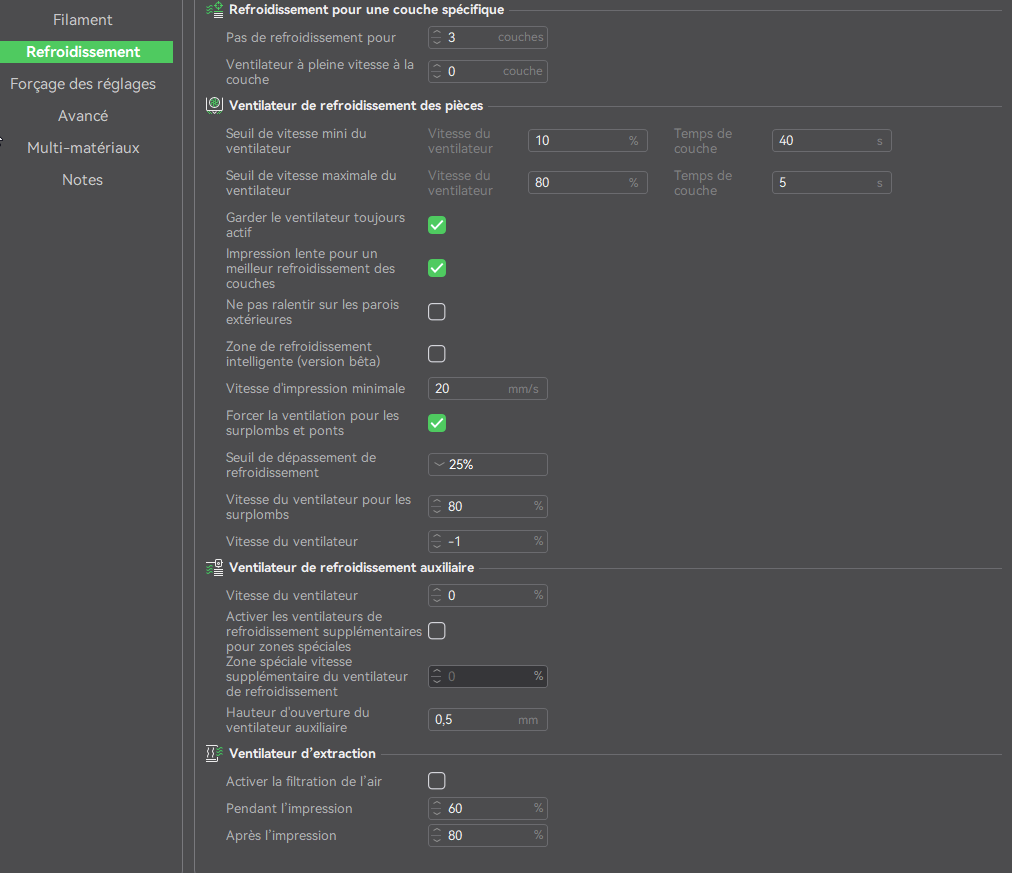Image resolution: width=1012 pixels, height=873 pixels.
Task: Click the minimum print speed field
Action: 488,388
